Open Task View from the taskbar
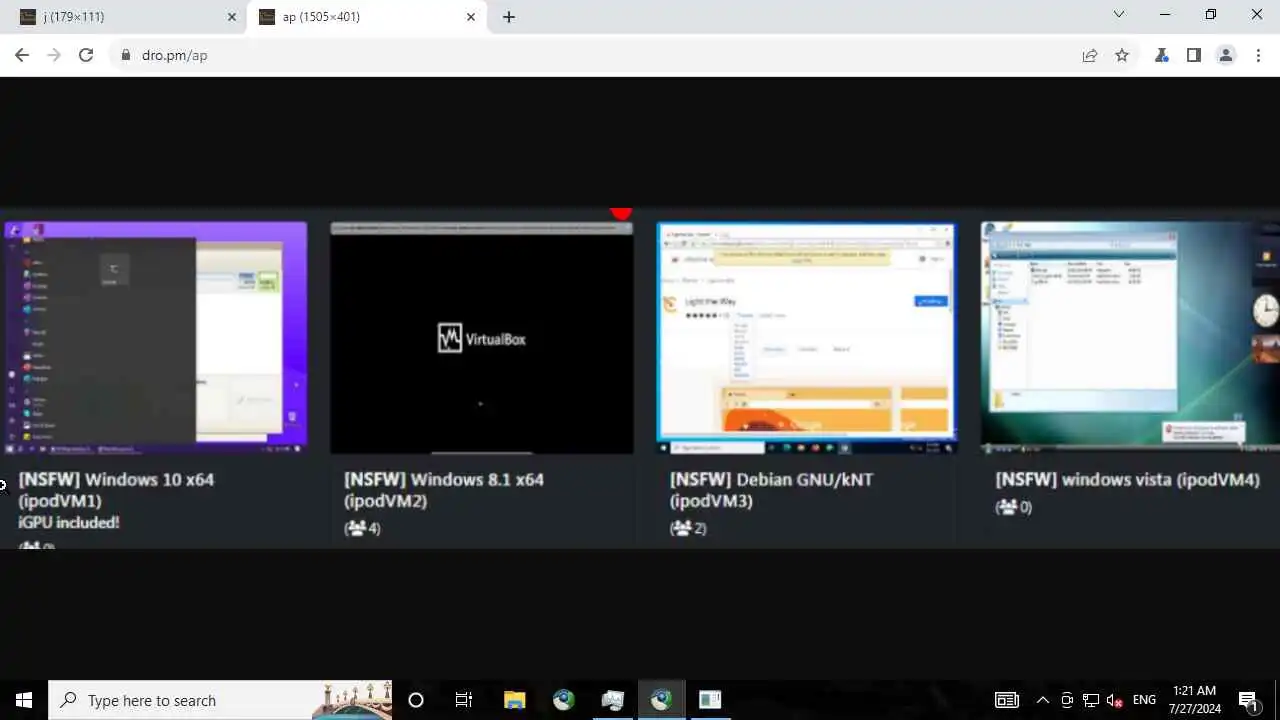 tap(464, 700)
